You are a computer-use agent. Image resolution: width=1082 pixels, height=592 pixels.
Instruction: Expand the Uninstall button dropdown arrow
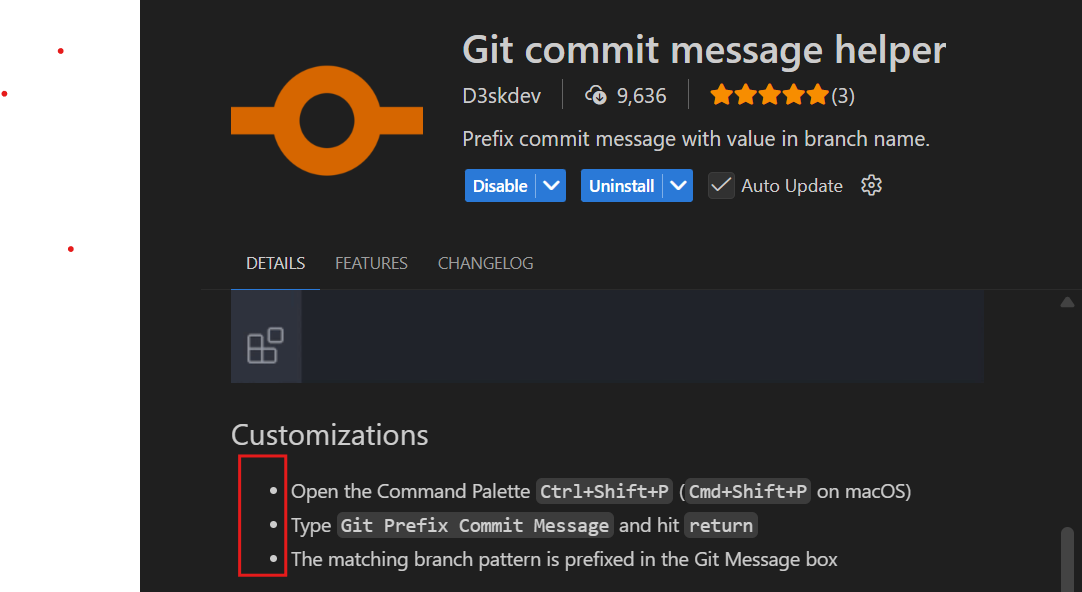pos(678,186)
